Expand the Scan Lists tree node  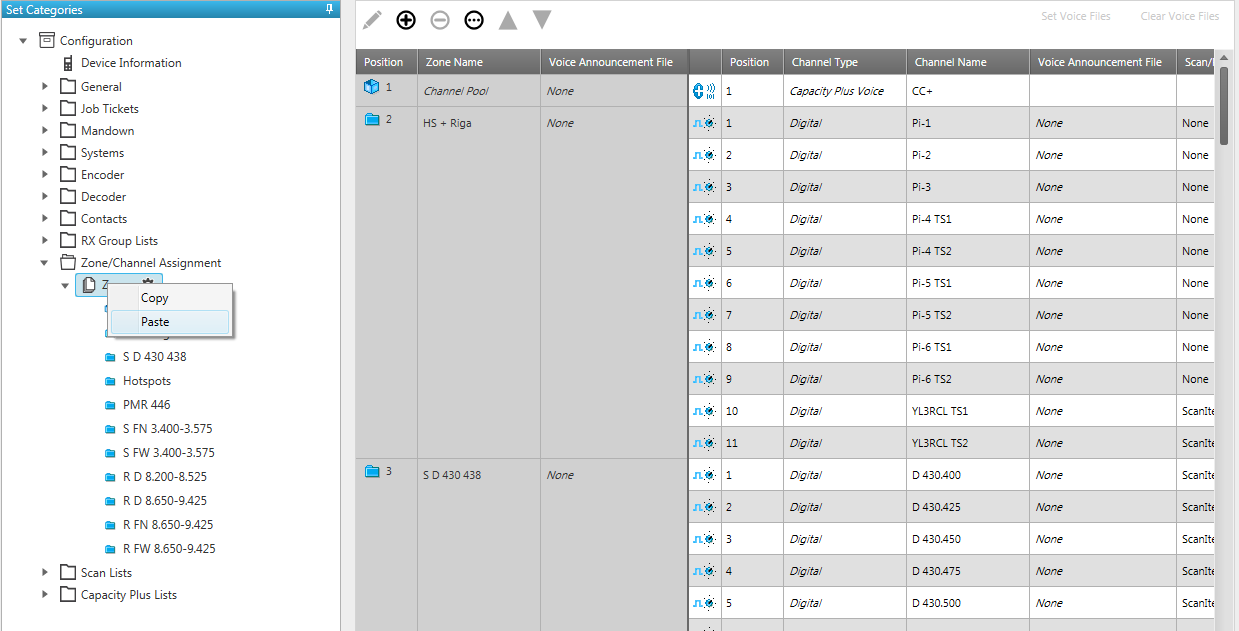tap(45, 573)
